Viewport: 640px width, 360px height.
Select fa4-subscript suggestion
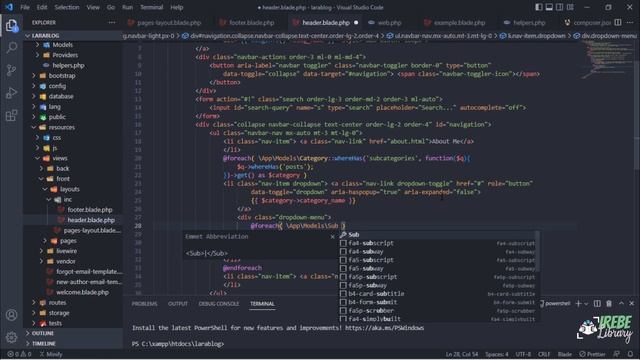438,243
